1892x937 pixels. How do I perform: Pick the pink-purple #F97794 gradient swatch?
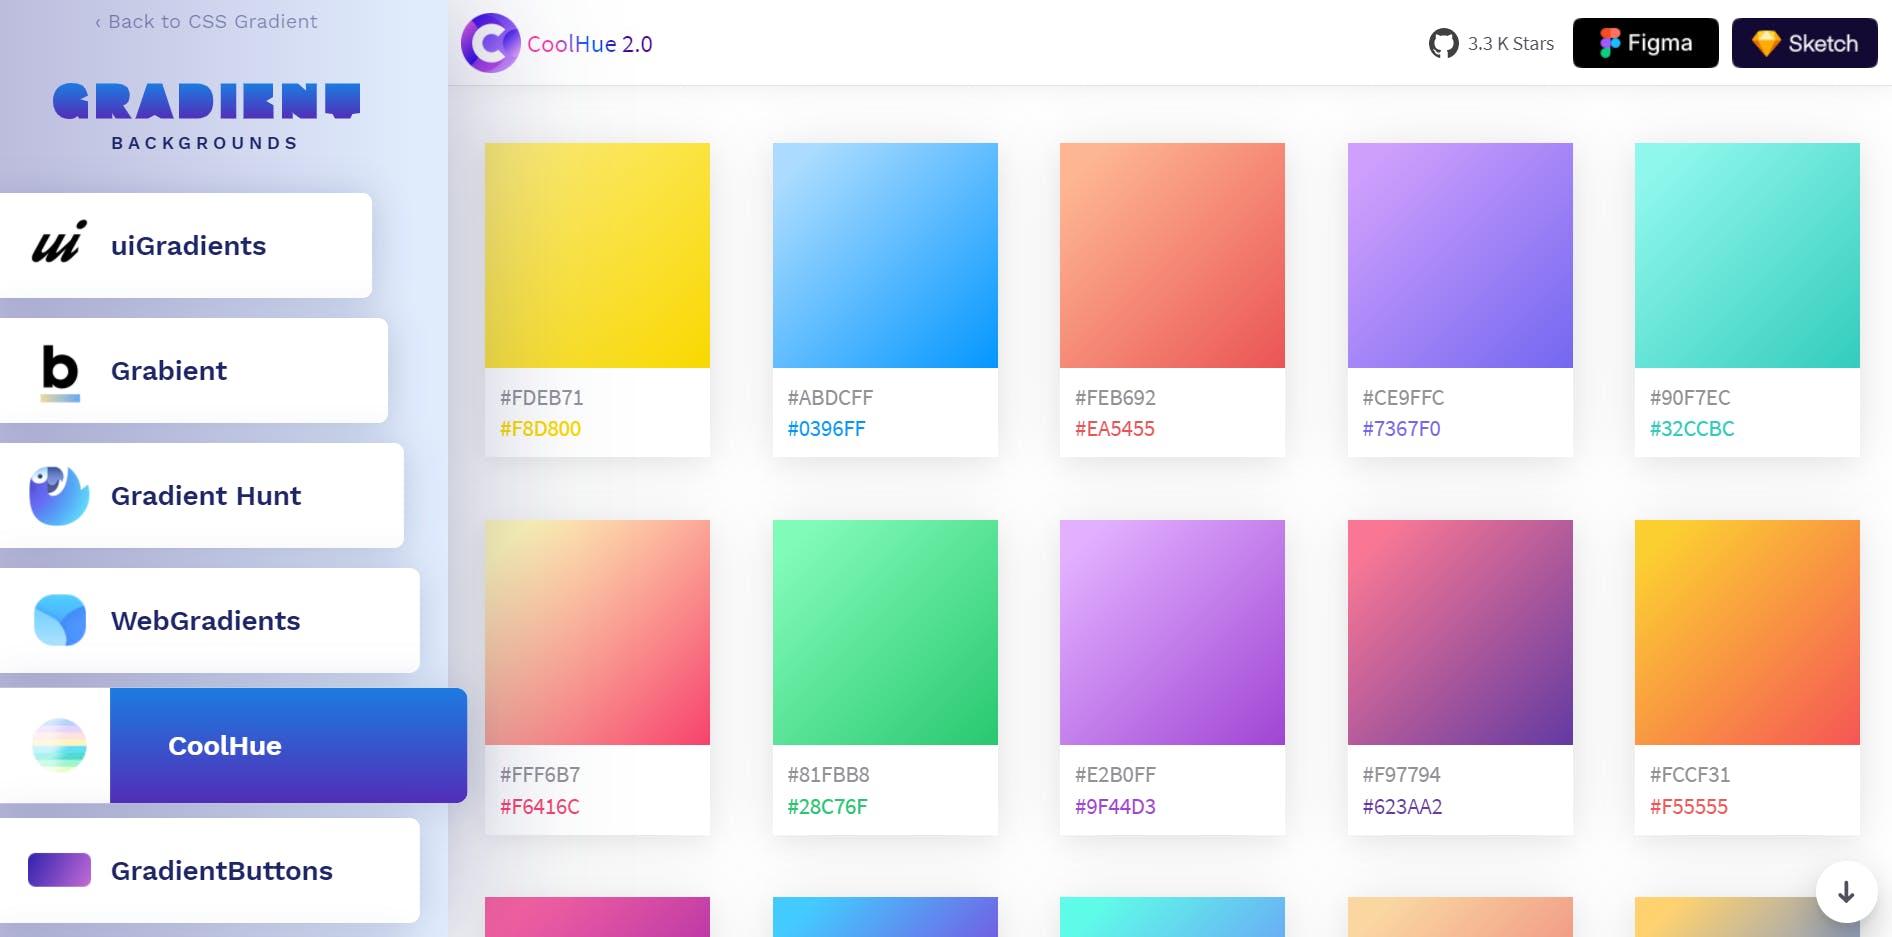coord(1460,632)
